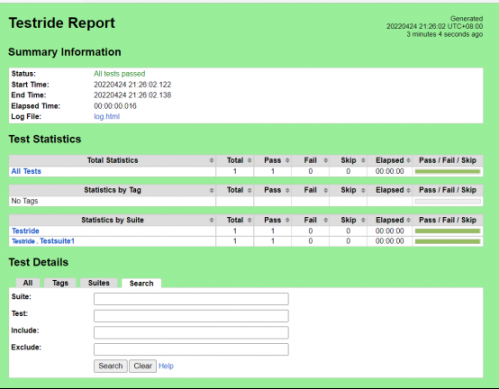
Task: Open the Help link next to Clear
Action: point(166,366)
